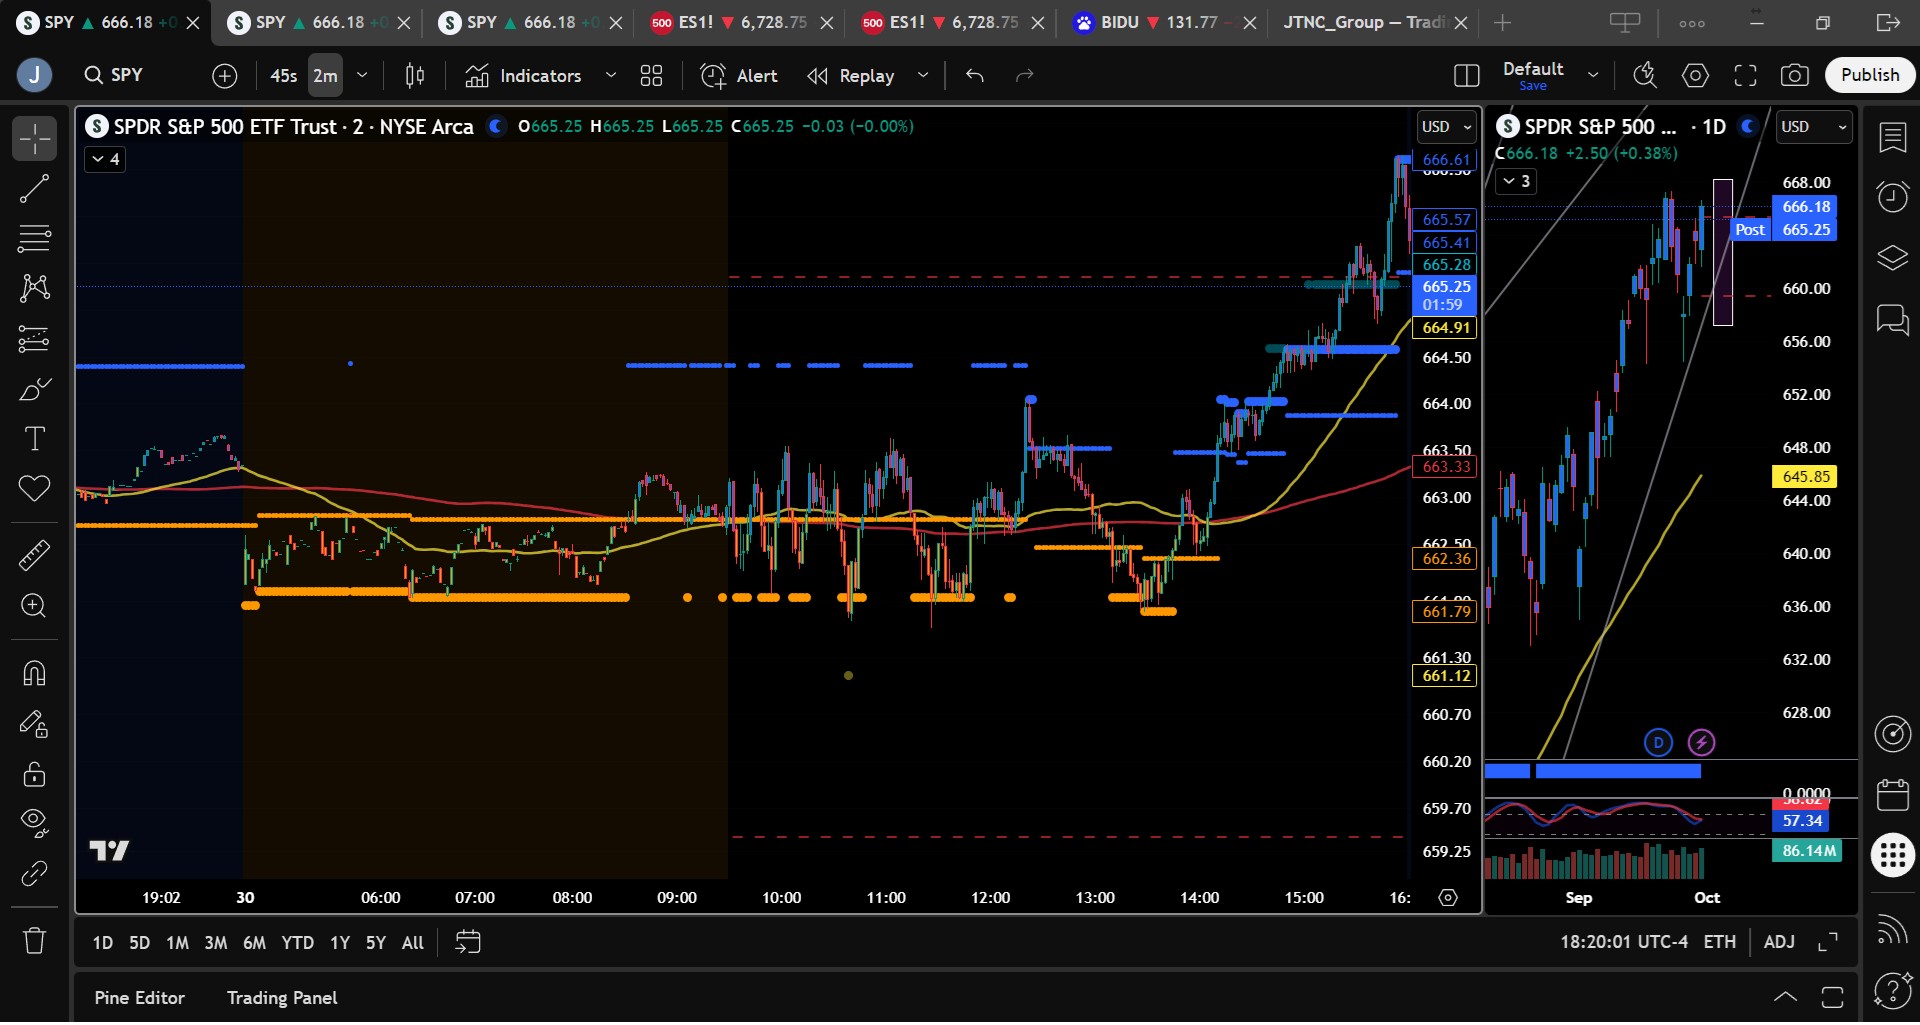
Task: Open the Pine Editor panel
Action: (140, 998)
